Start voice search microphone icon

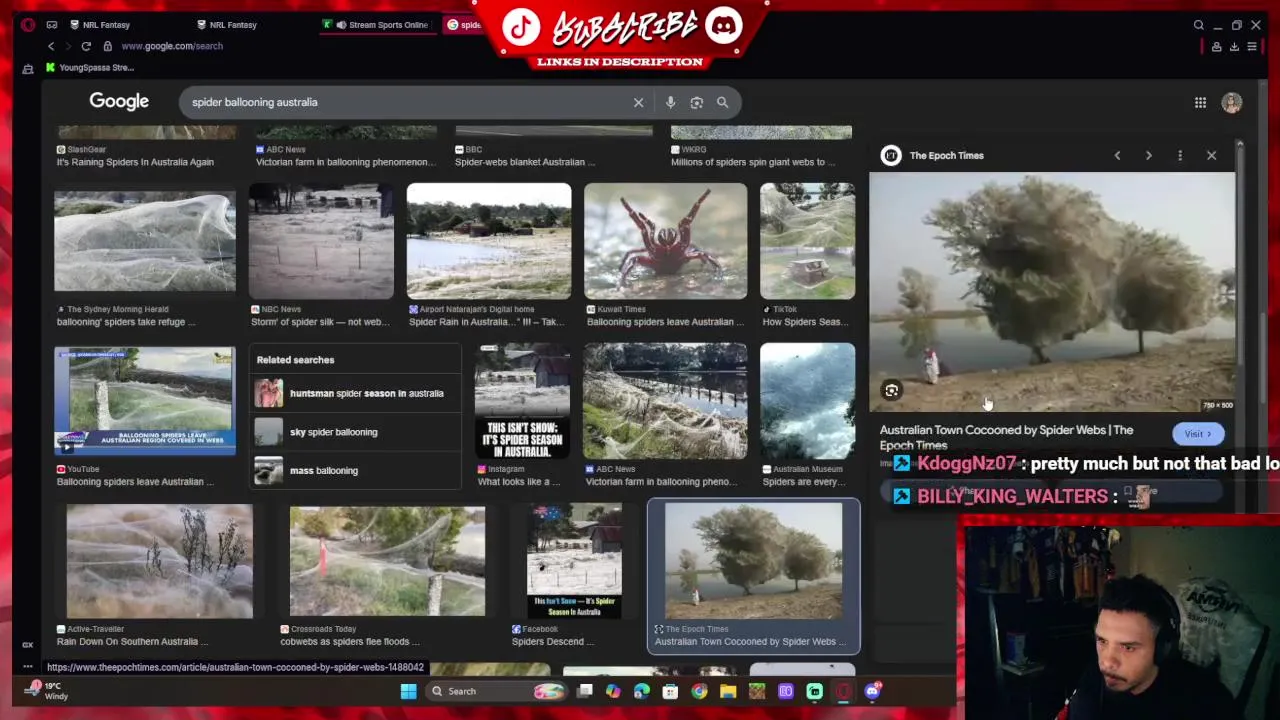pyautogui.click(x=670, y=102)
